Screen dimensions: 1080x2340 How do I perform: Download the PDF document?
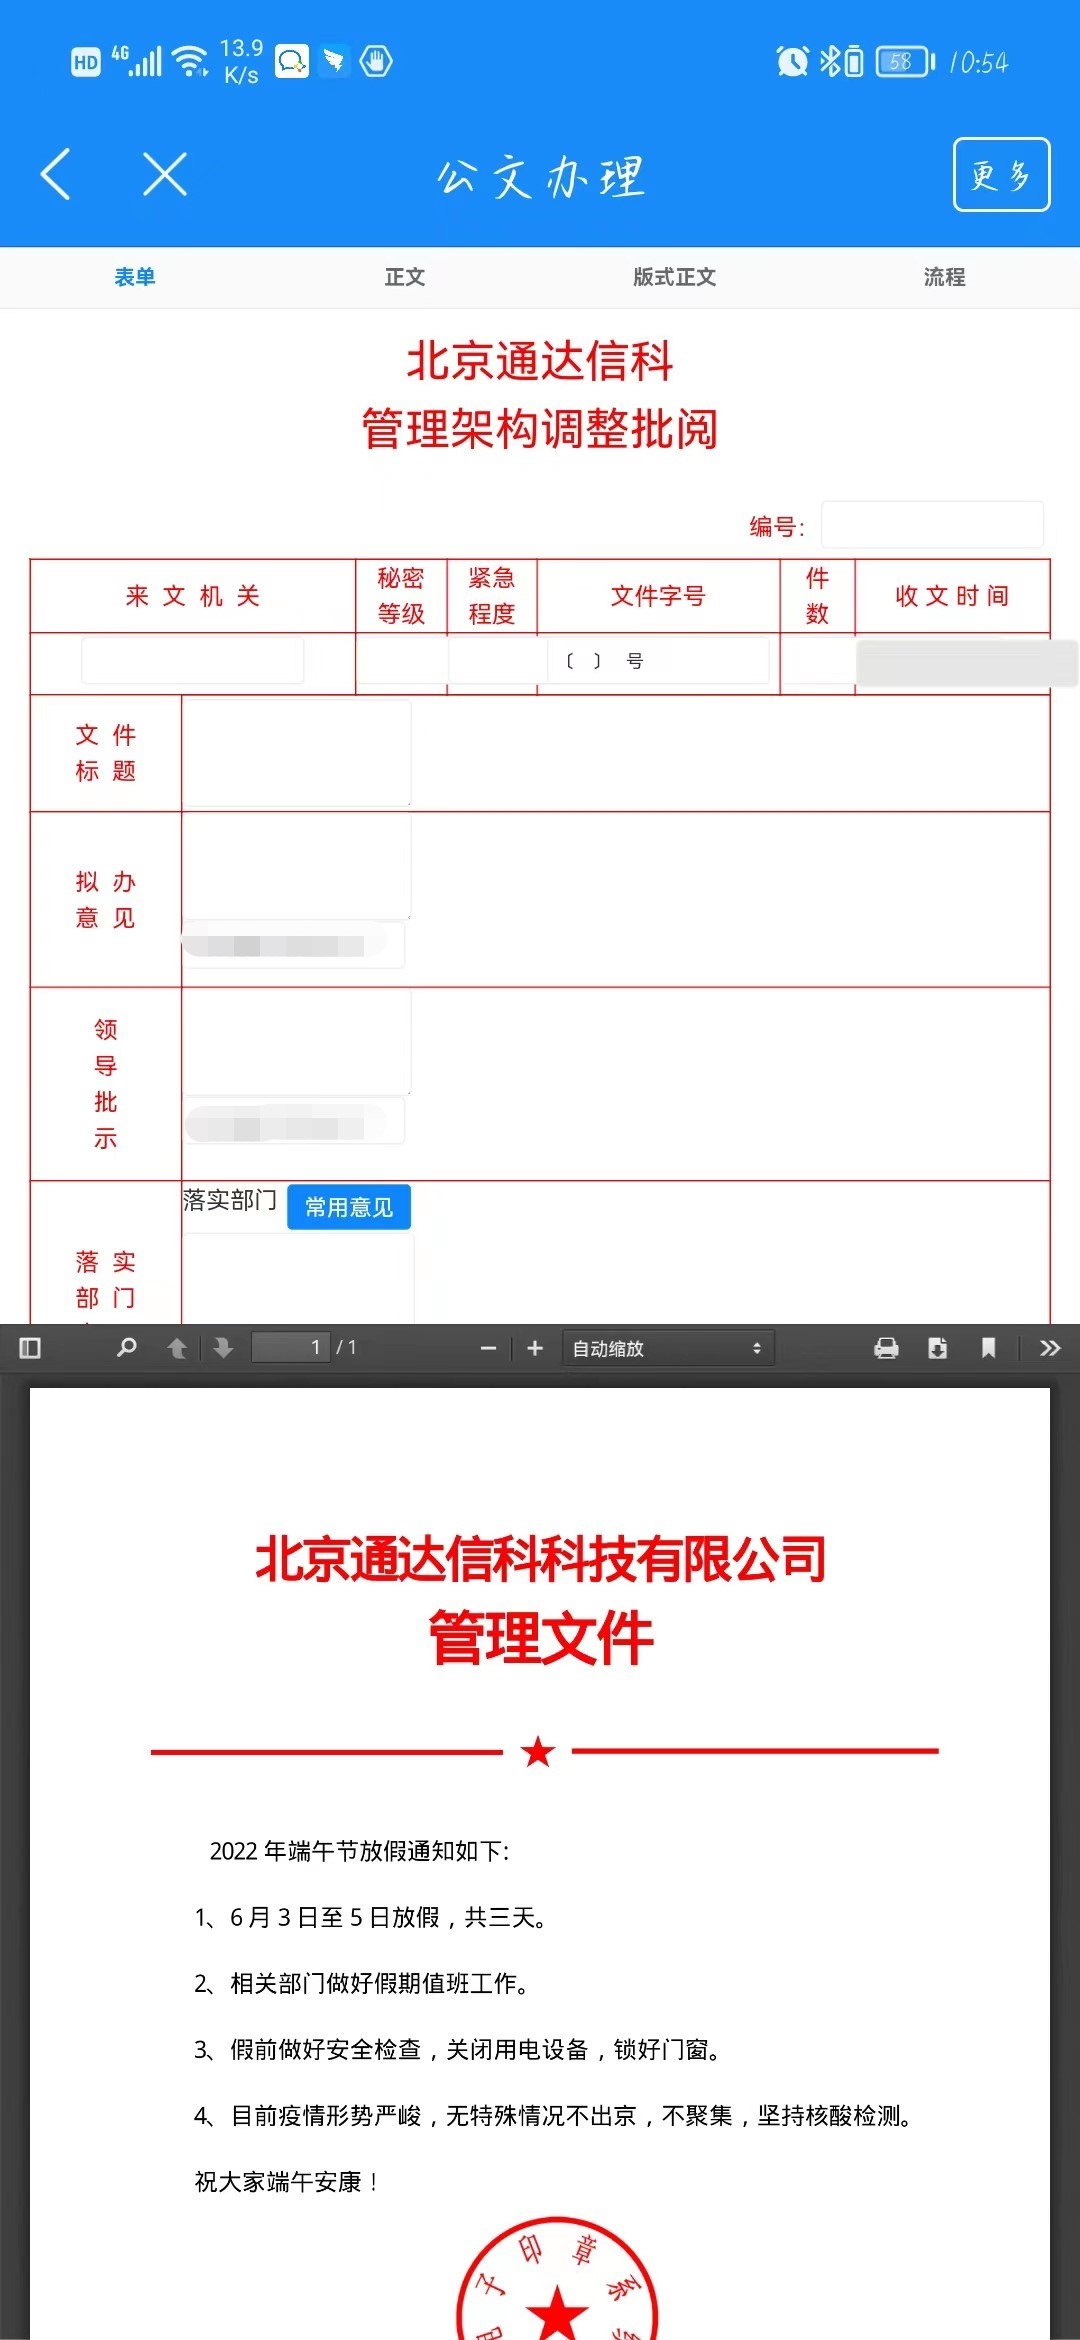point(937,1348)
